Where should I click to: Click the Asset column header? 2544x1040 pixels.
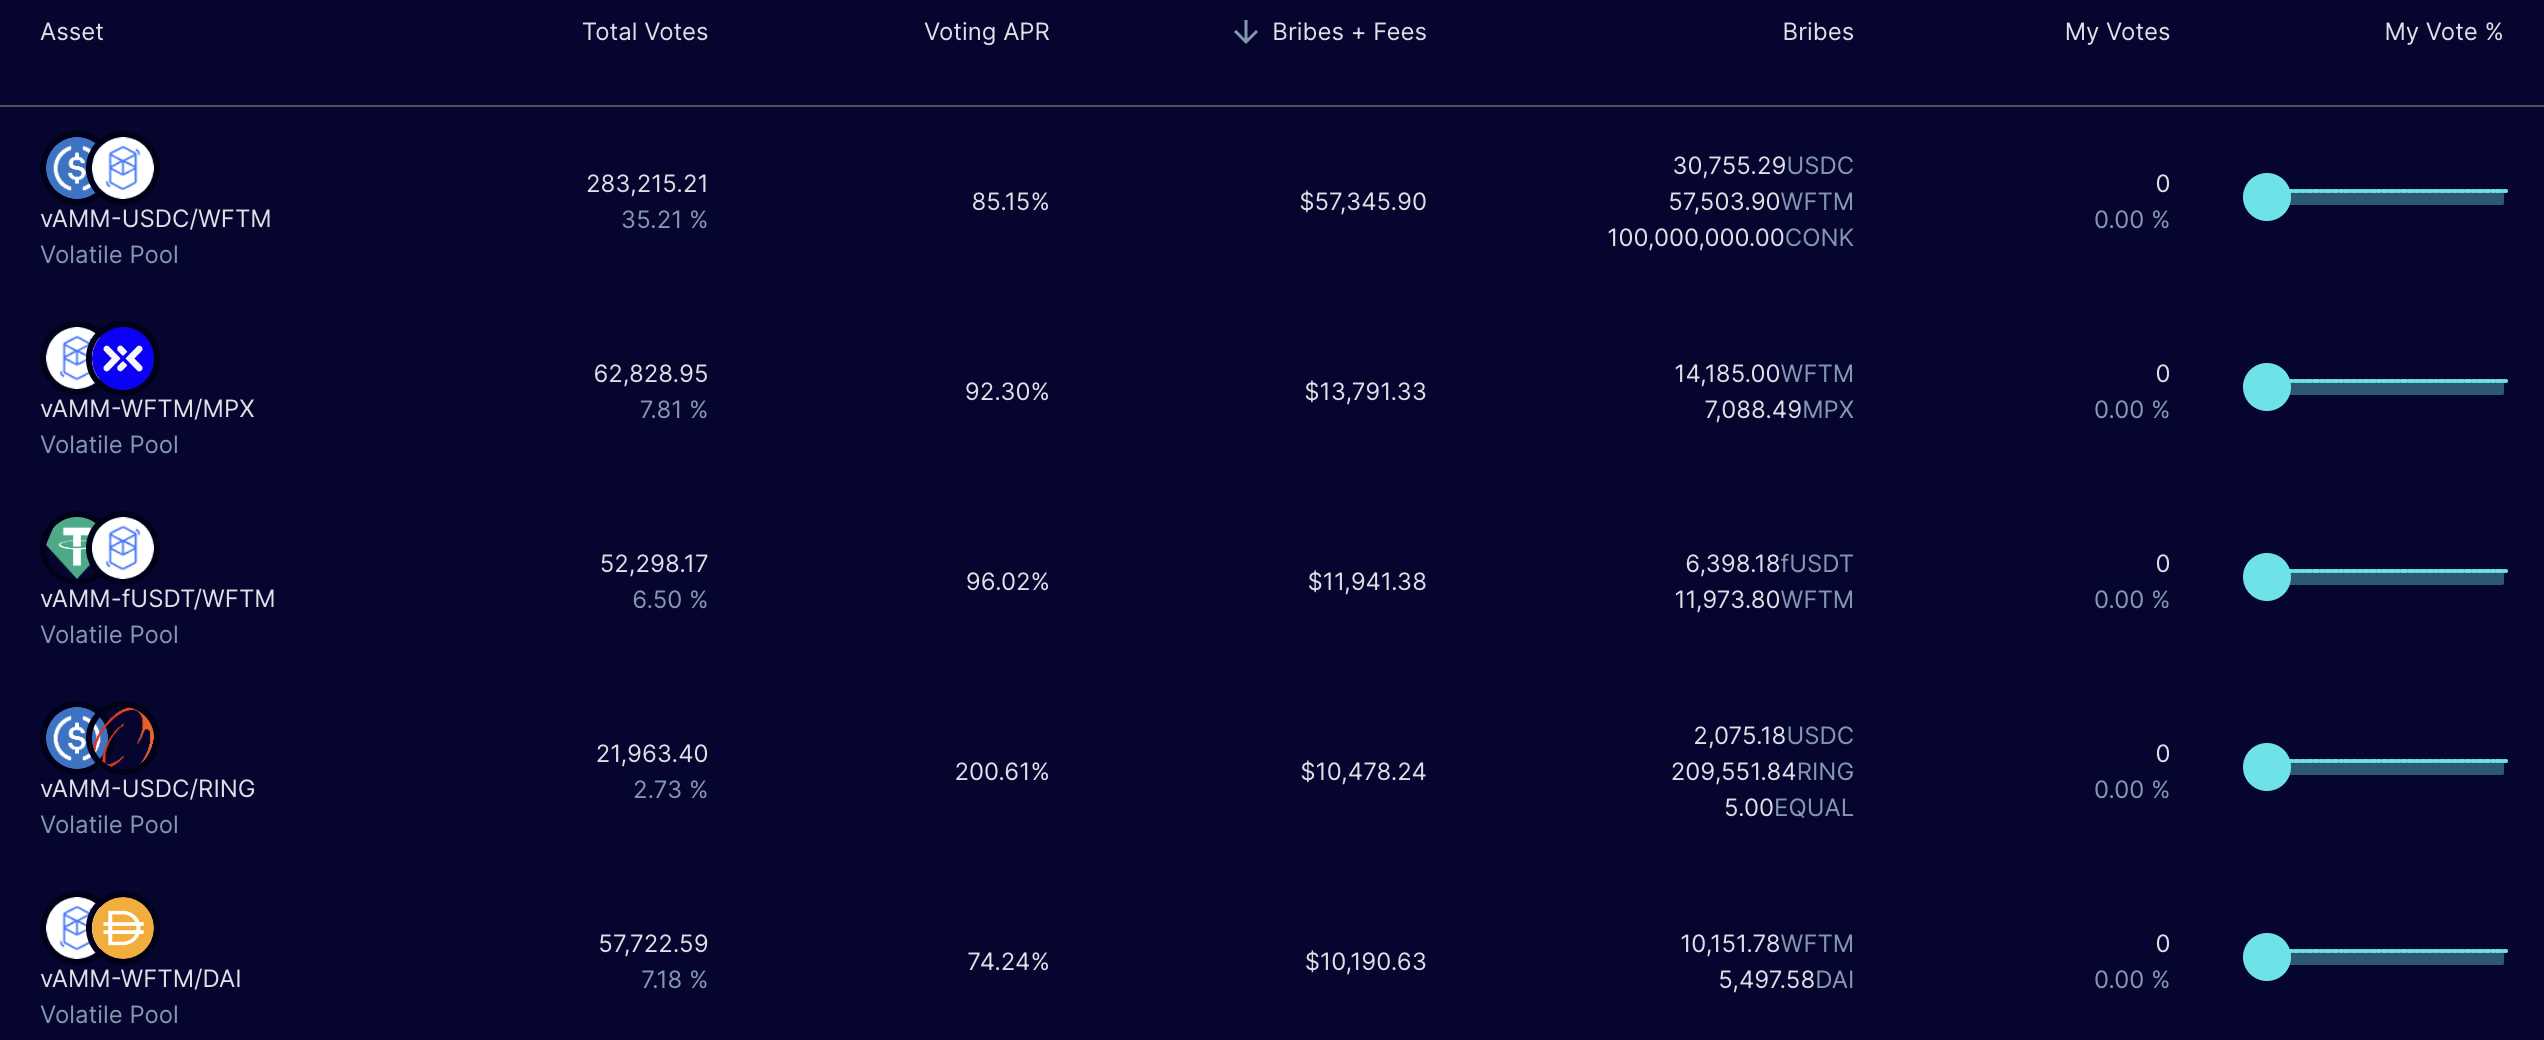pos(71,31)
